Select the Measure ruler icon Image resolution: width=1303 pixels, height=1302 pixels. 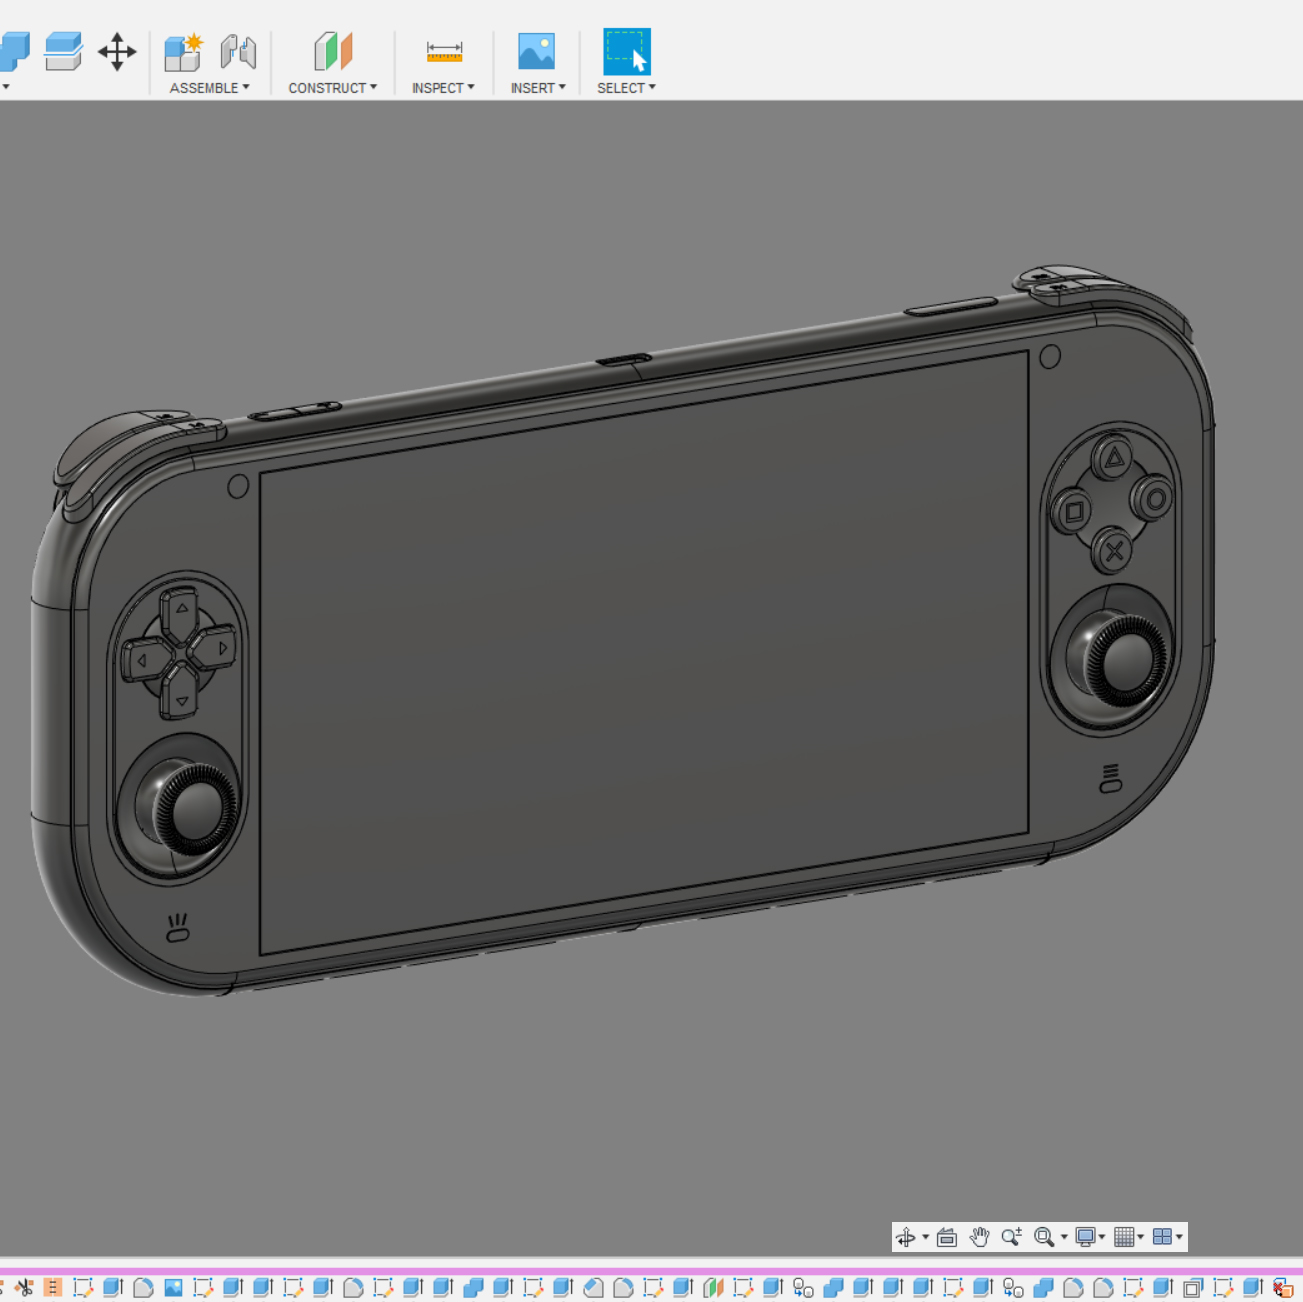pyautogui.click(x=443, y=52)
